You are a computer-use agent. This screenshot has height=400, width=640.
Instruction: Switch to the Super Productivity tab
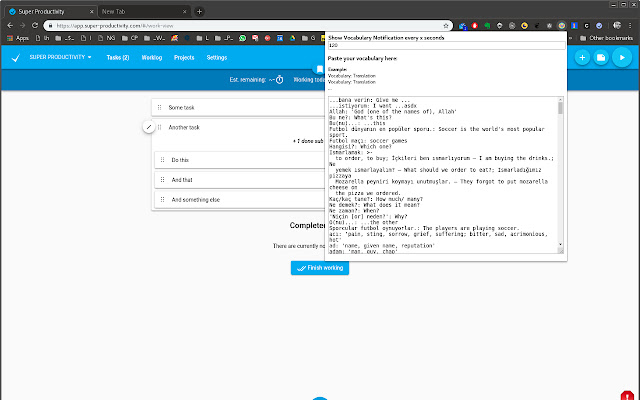(51, 11)
